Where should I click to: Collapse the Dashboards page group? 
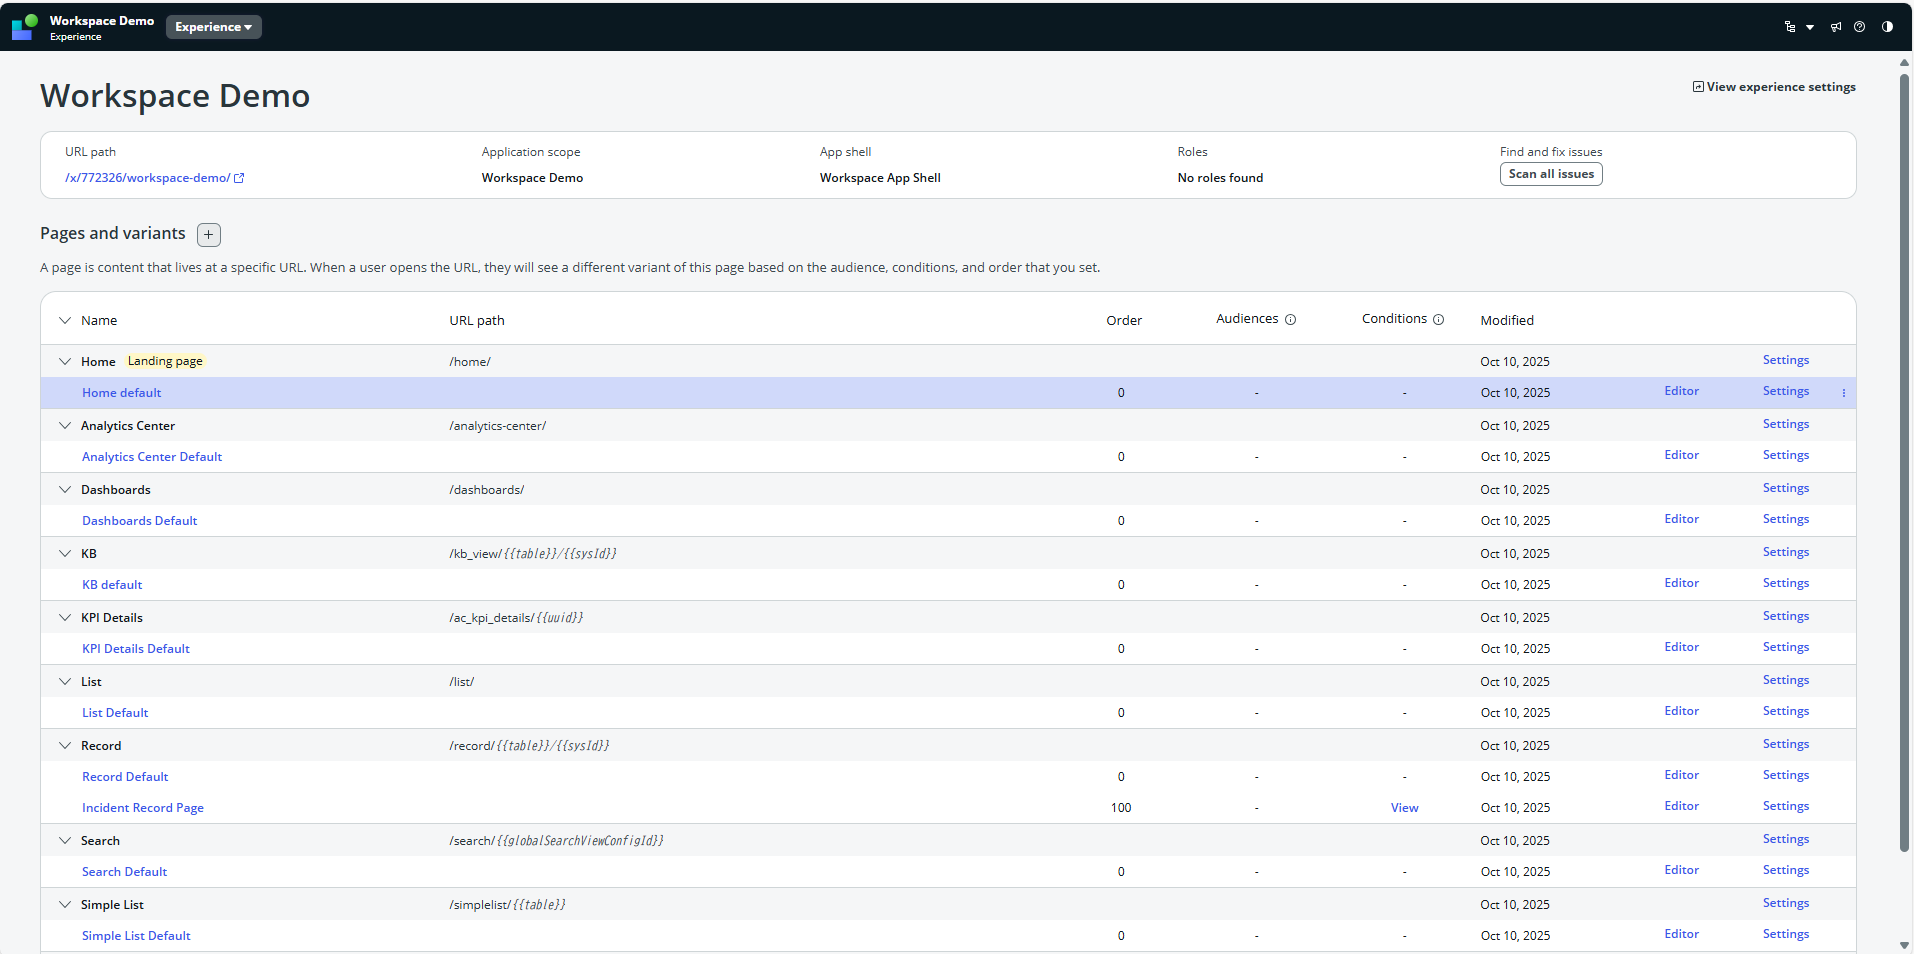[x=65, y=490]
